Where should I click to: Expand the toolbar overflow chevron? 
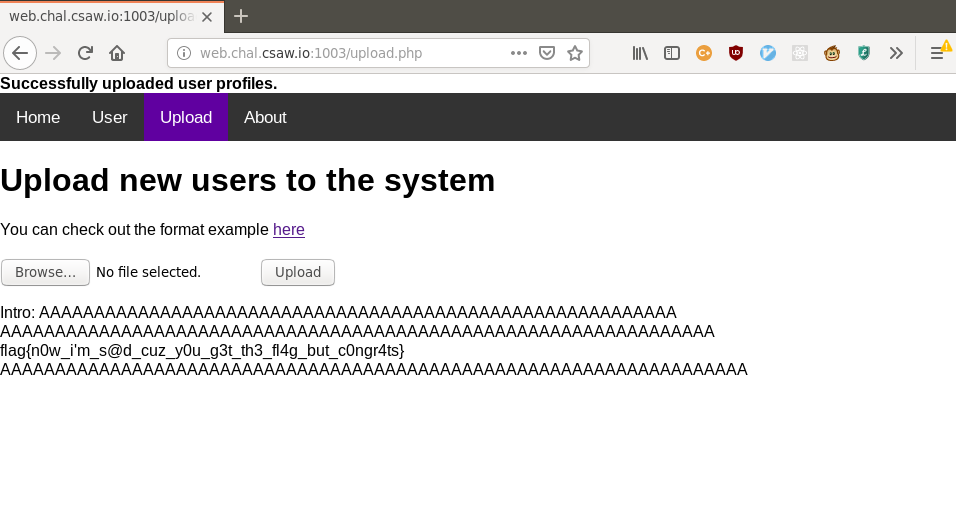coord(896,53)
